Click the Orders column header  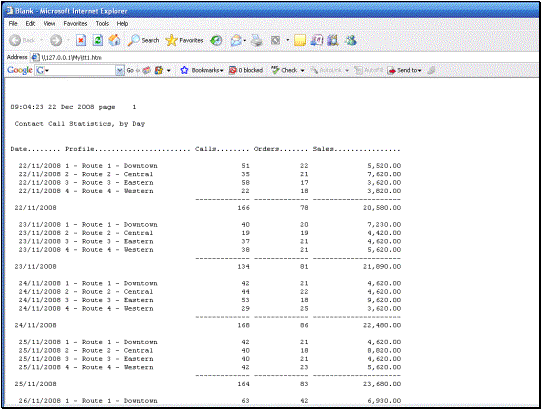pos(281,149)
